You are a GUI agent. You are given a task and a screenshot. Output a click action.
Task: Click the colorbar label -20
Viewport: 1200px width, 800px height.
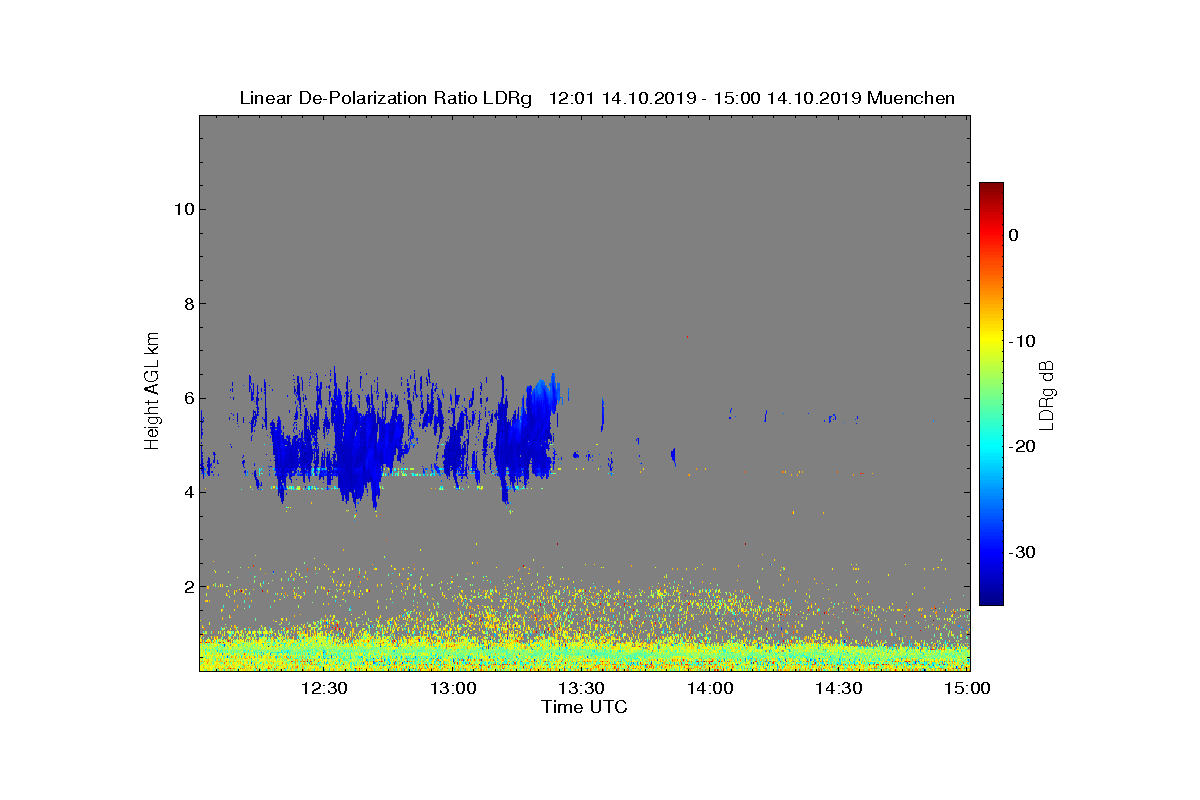click(x=1020, y=446)
